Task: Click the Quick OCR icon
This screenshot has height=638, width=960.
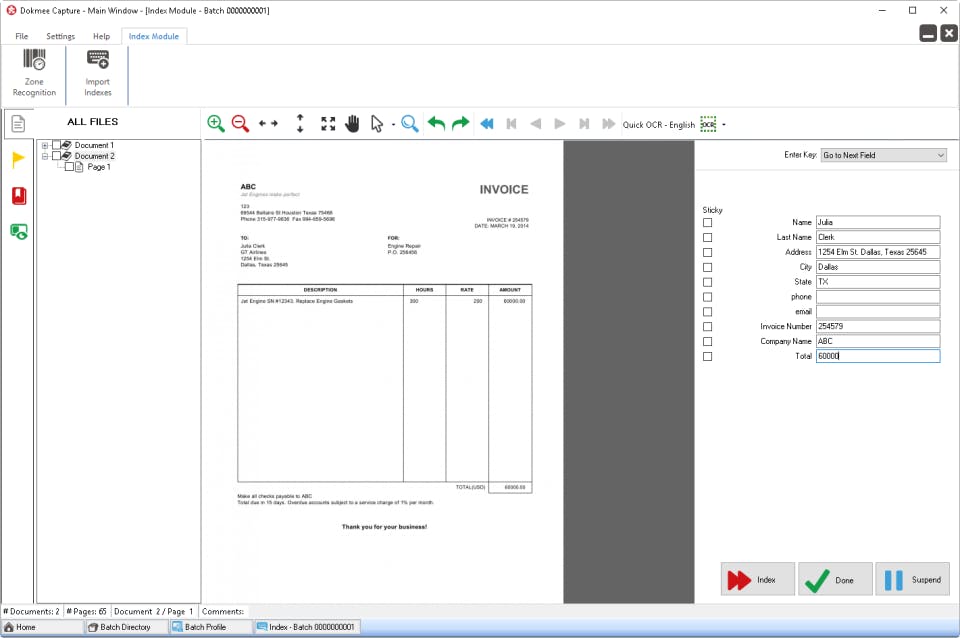Action: pyautogui.click(x=708, y=124)
